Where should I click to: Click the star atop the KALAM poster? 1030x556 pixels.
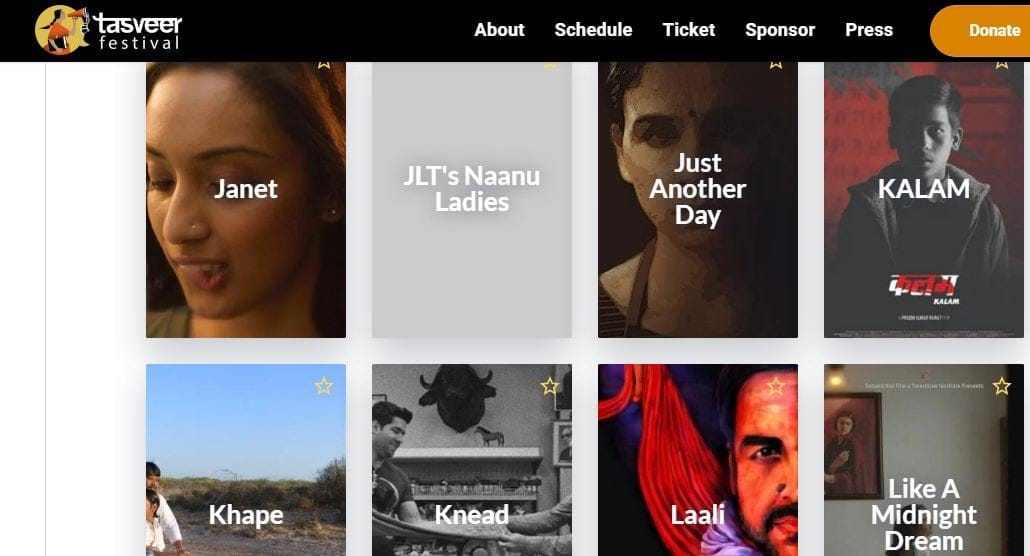[1002, 65]
